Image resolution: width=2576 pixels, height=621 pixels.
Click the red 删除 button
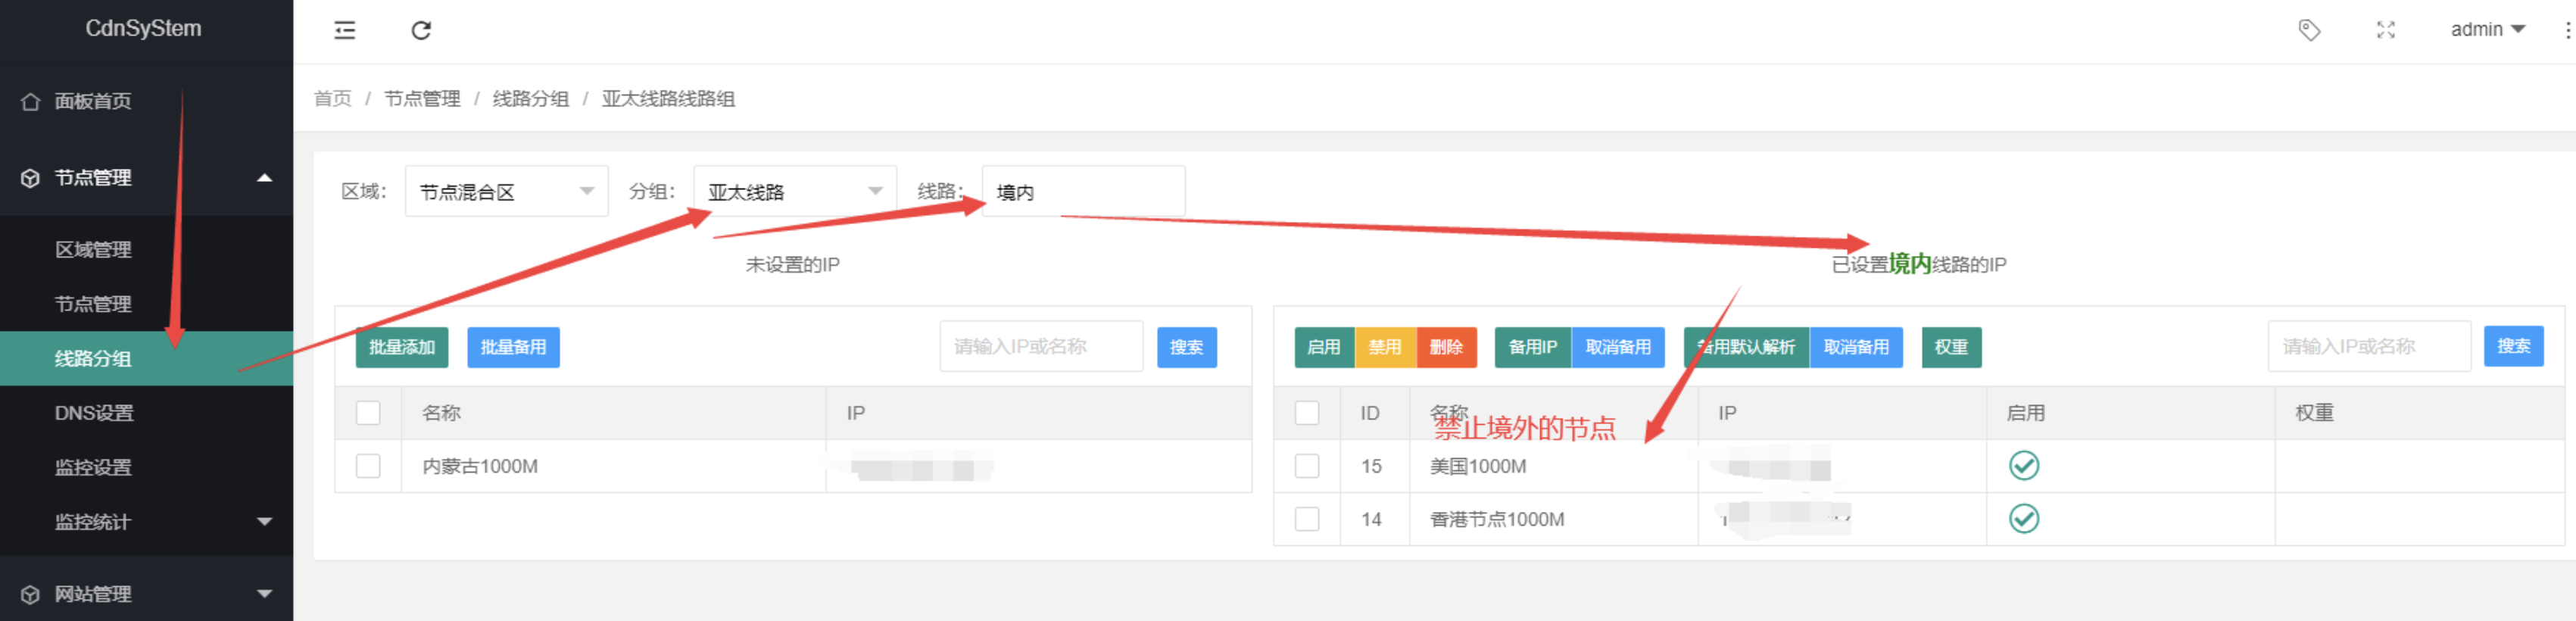pos(1446,347)
